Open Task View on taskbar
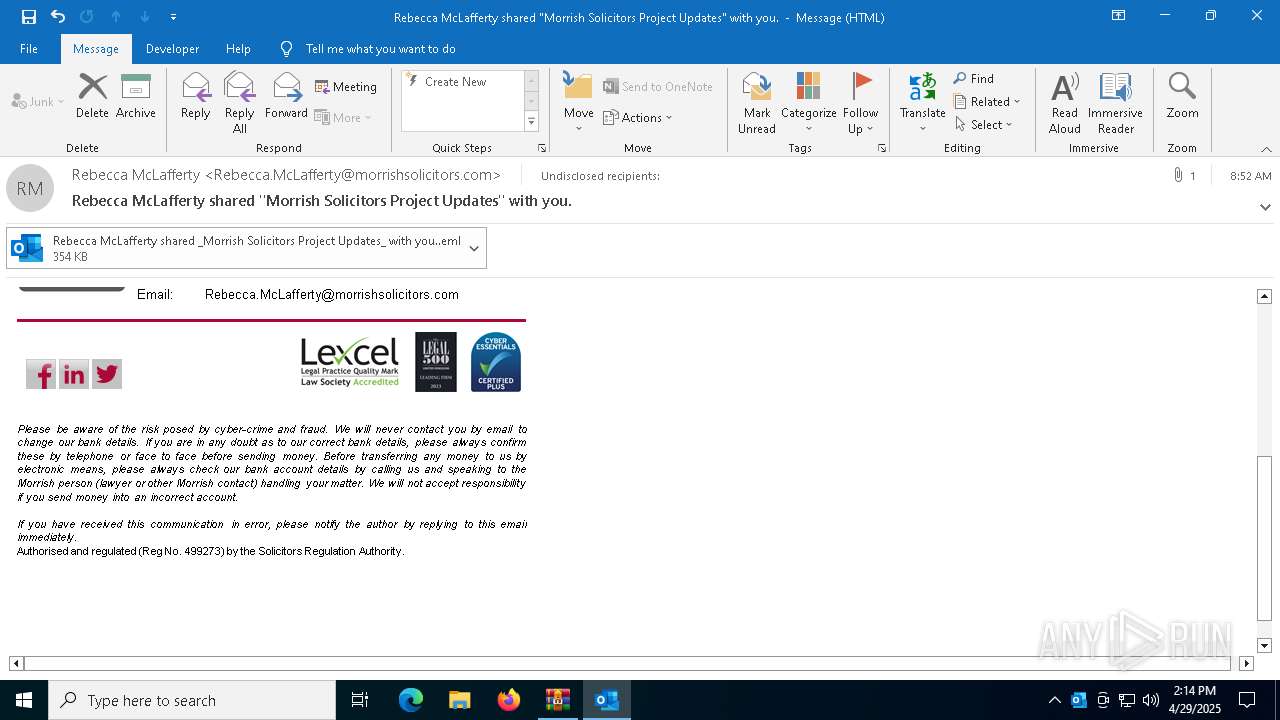1280x720 pixels. [x=360, y=700]
